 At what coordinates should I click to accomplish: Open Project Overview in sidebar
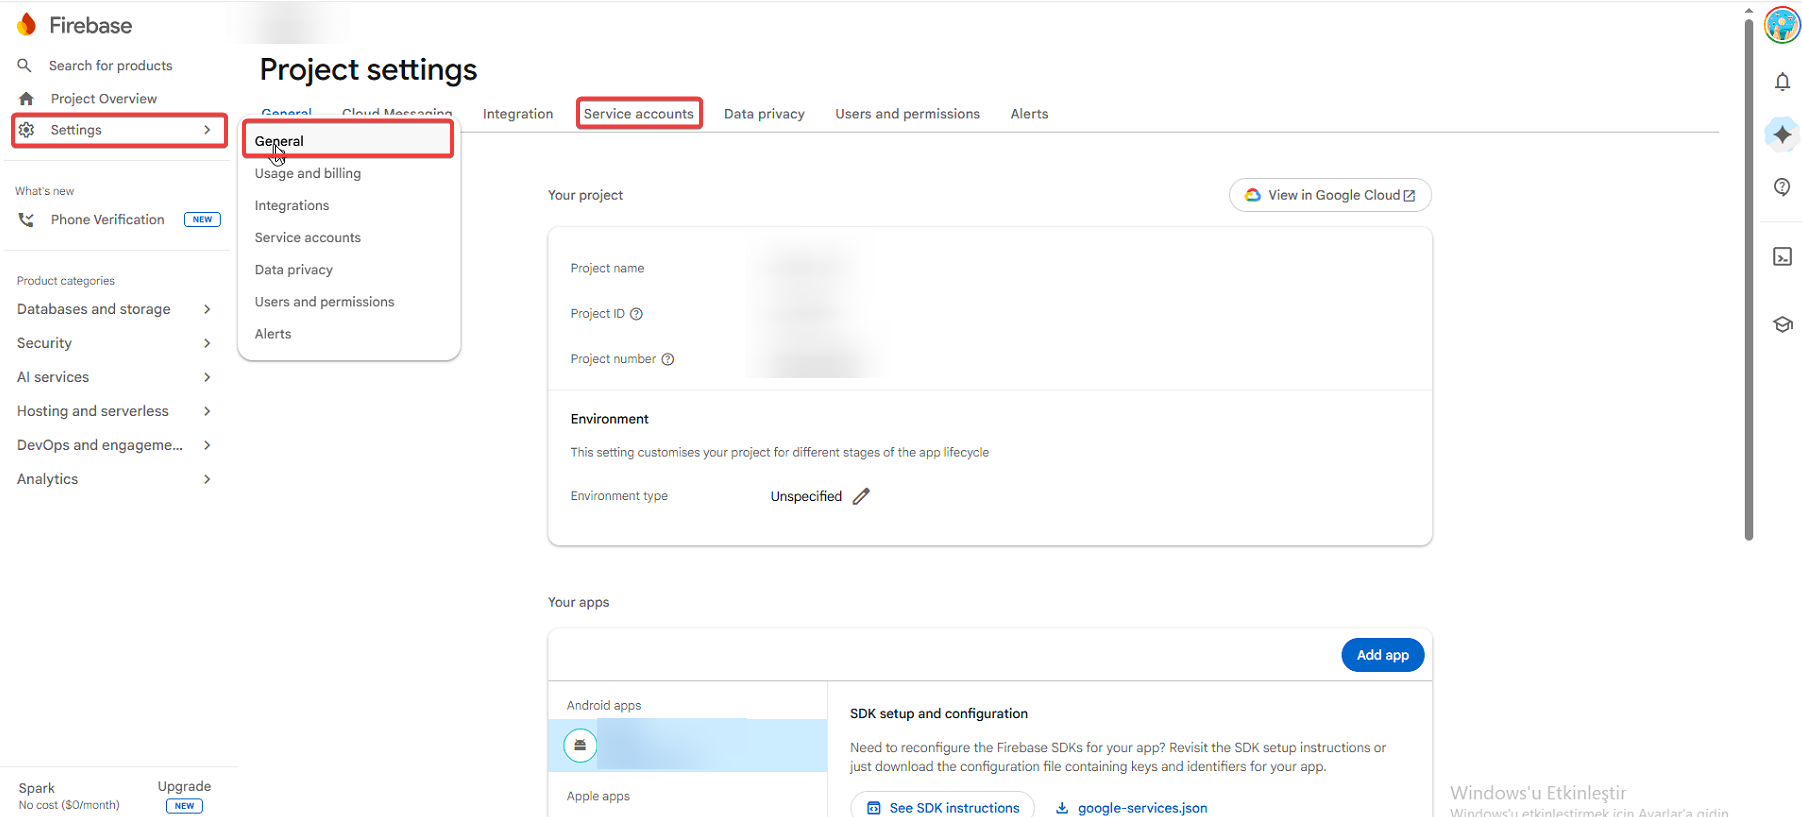pos(104,99)
